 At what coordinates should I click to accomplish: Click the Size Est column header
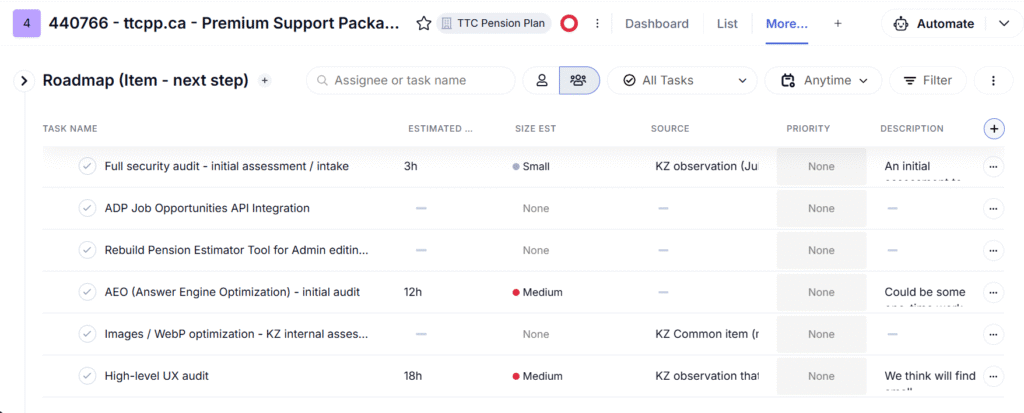(536, 129)
